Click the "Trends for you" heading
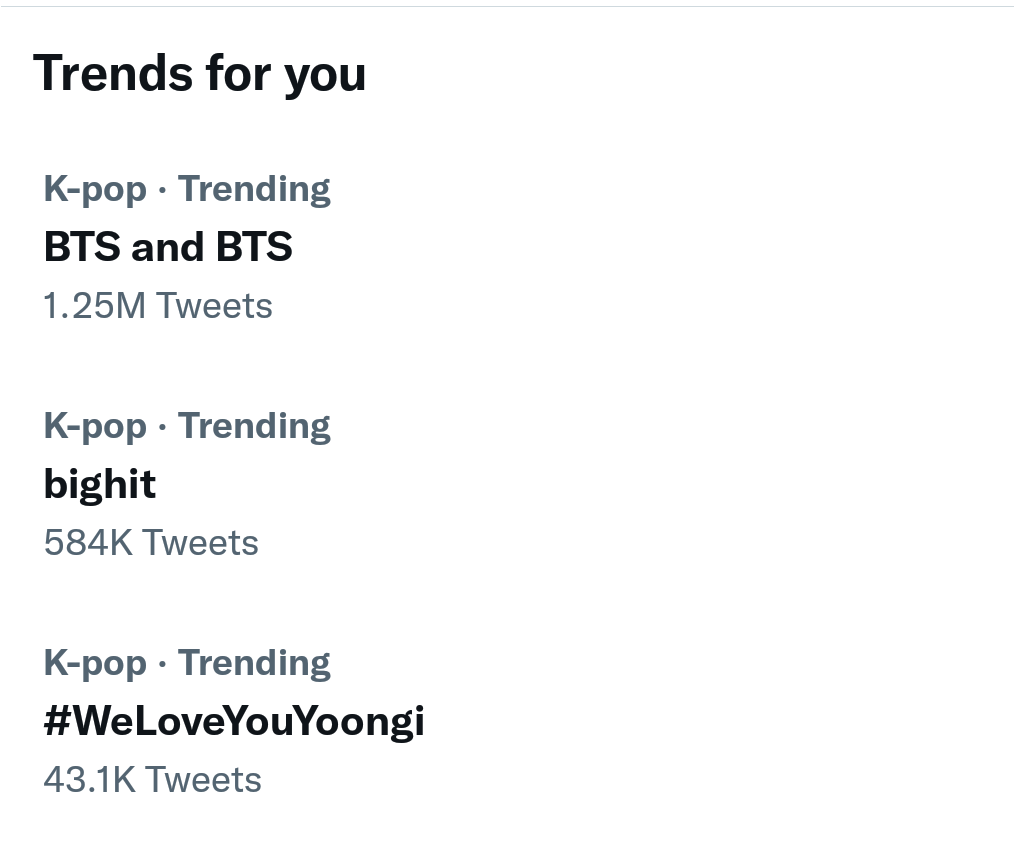The width and height of the screenshot is (1014, 848). tap(200, 74)
